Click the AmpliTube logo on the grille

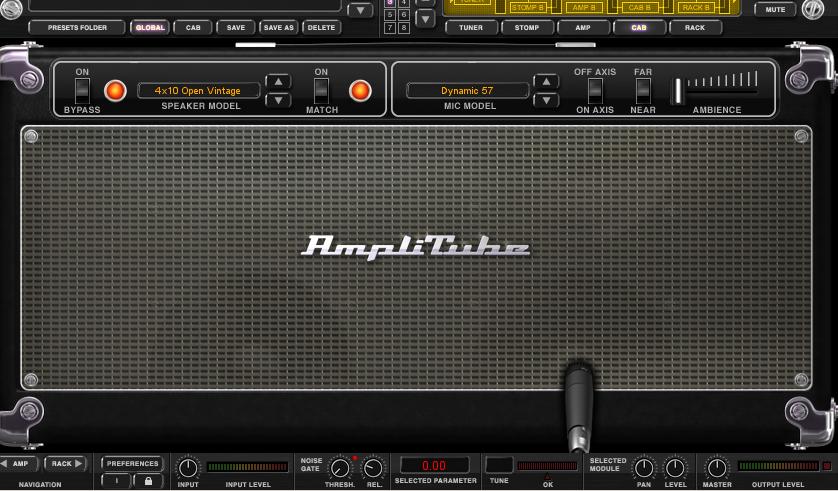[415, 247]
